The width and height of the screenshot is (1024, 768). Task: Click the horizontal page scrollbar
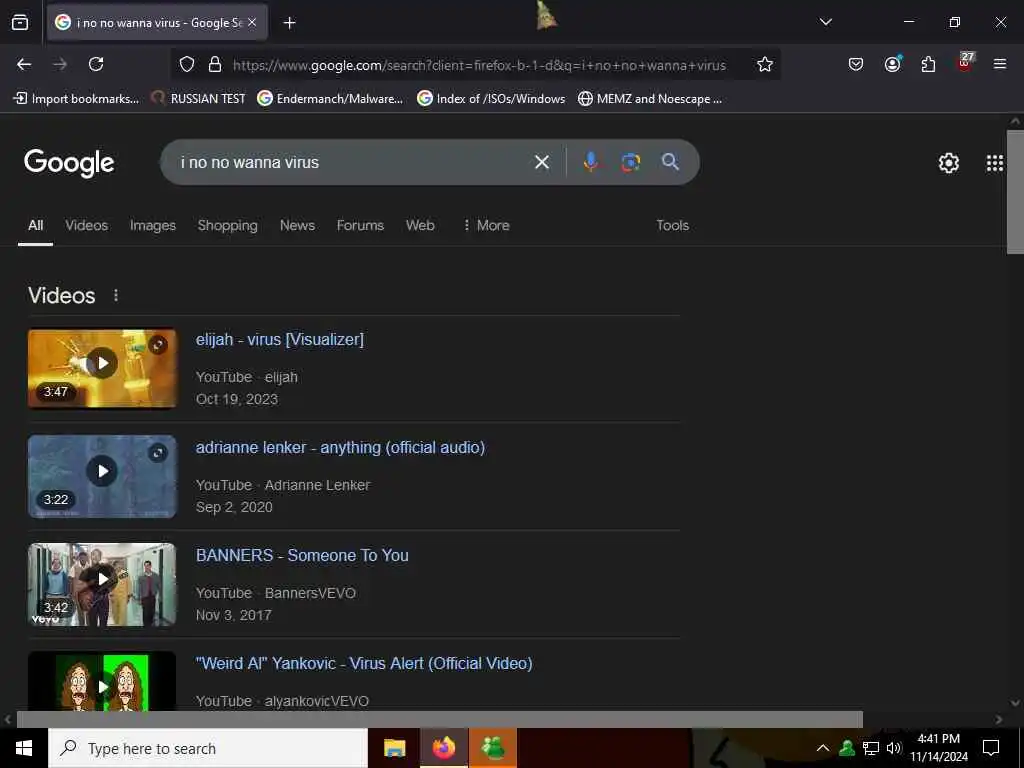[x=440, y=719]
